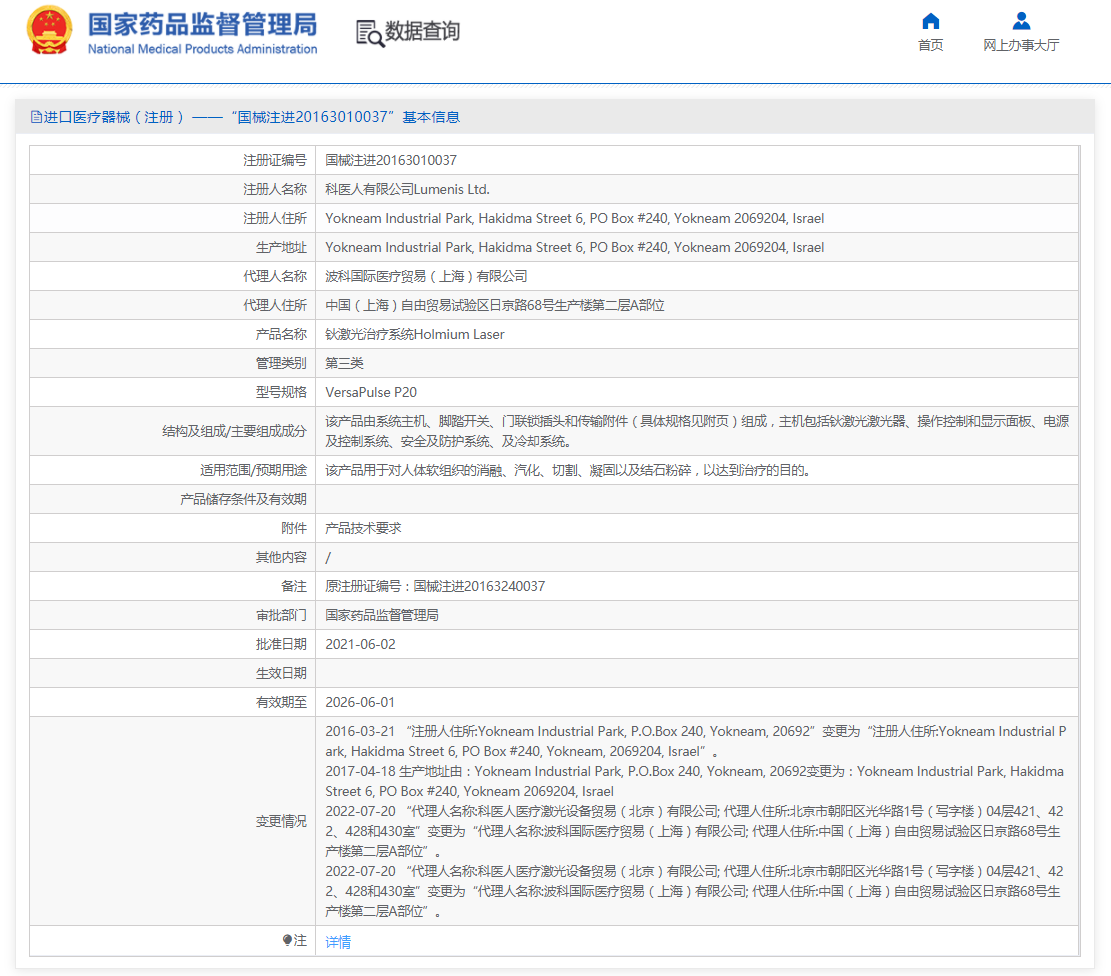Viewport: 1111px width, 976px height.
Task: Click the 注册人住所 address value
Action: tap(575, 218)
